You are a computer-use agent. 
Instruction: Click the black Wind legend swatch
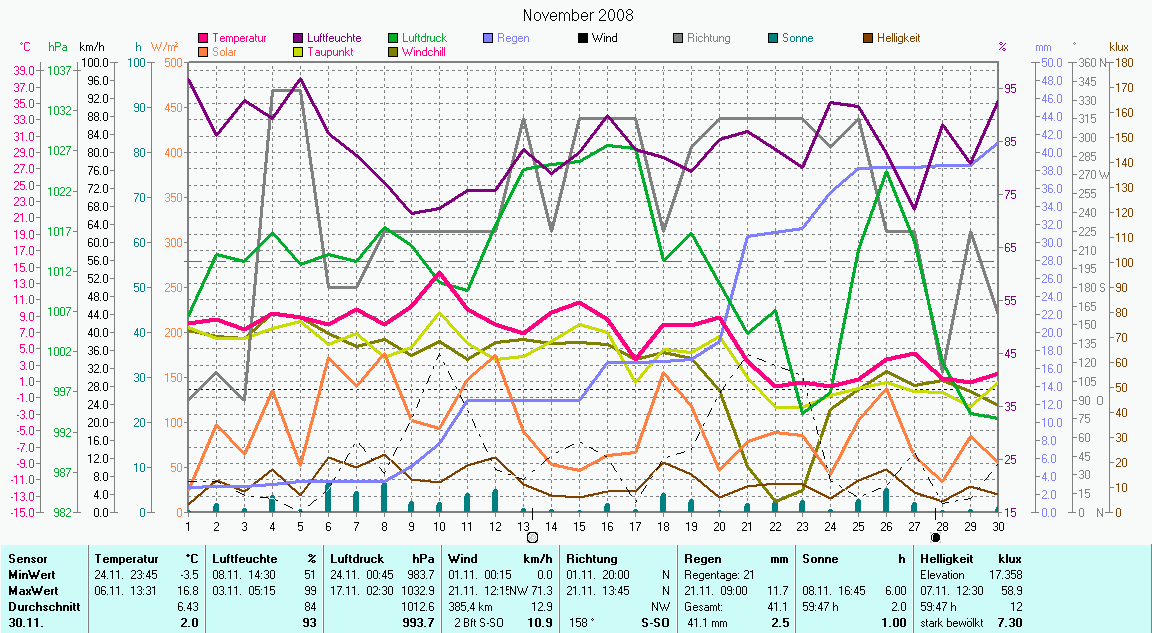point(583,39)
